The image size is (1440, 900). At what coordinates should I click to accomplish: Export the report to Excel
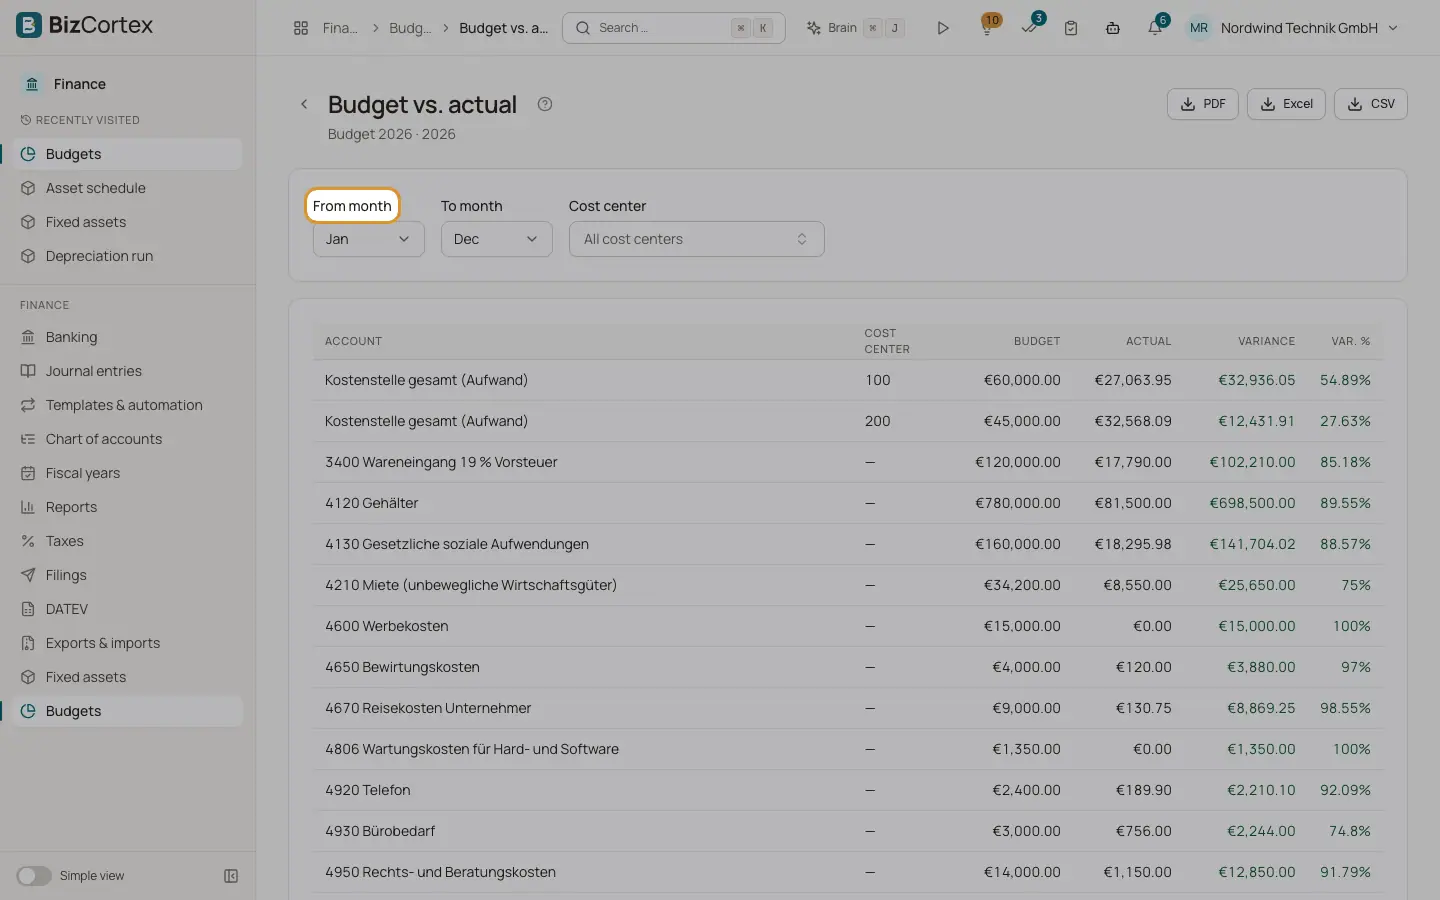tap(1286, 104)
